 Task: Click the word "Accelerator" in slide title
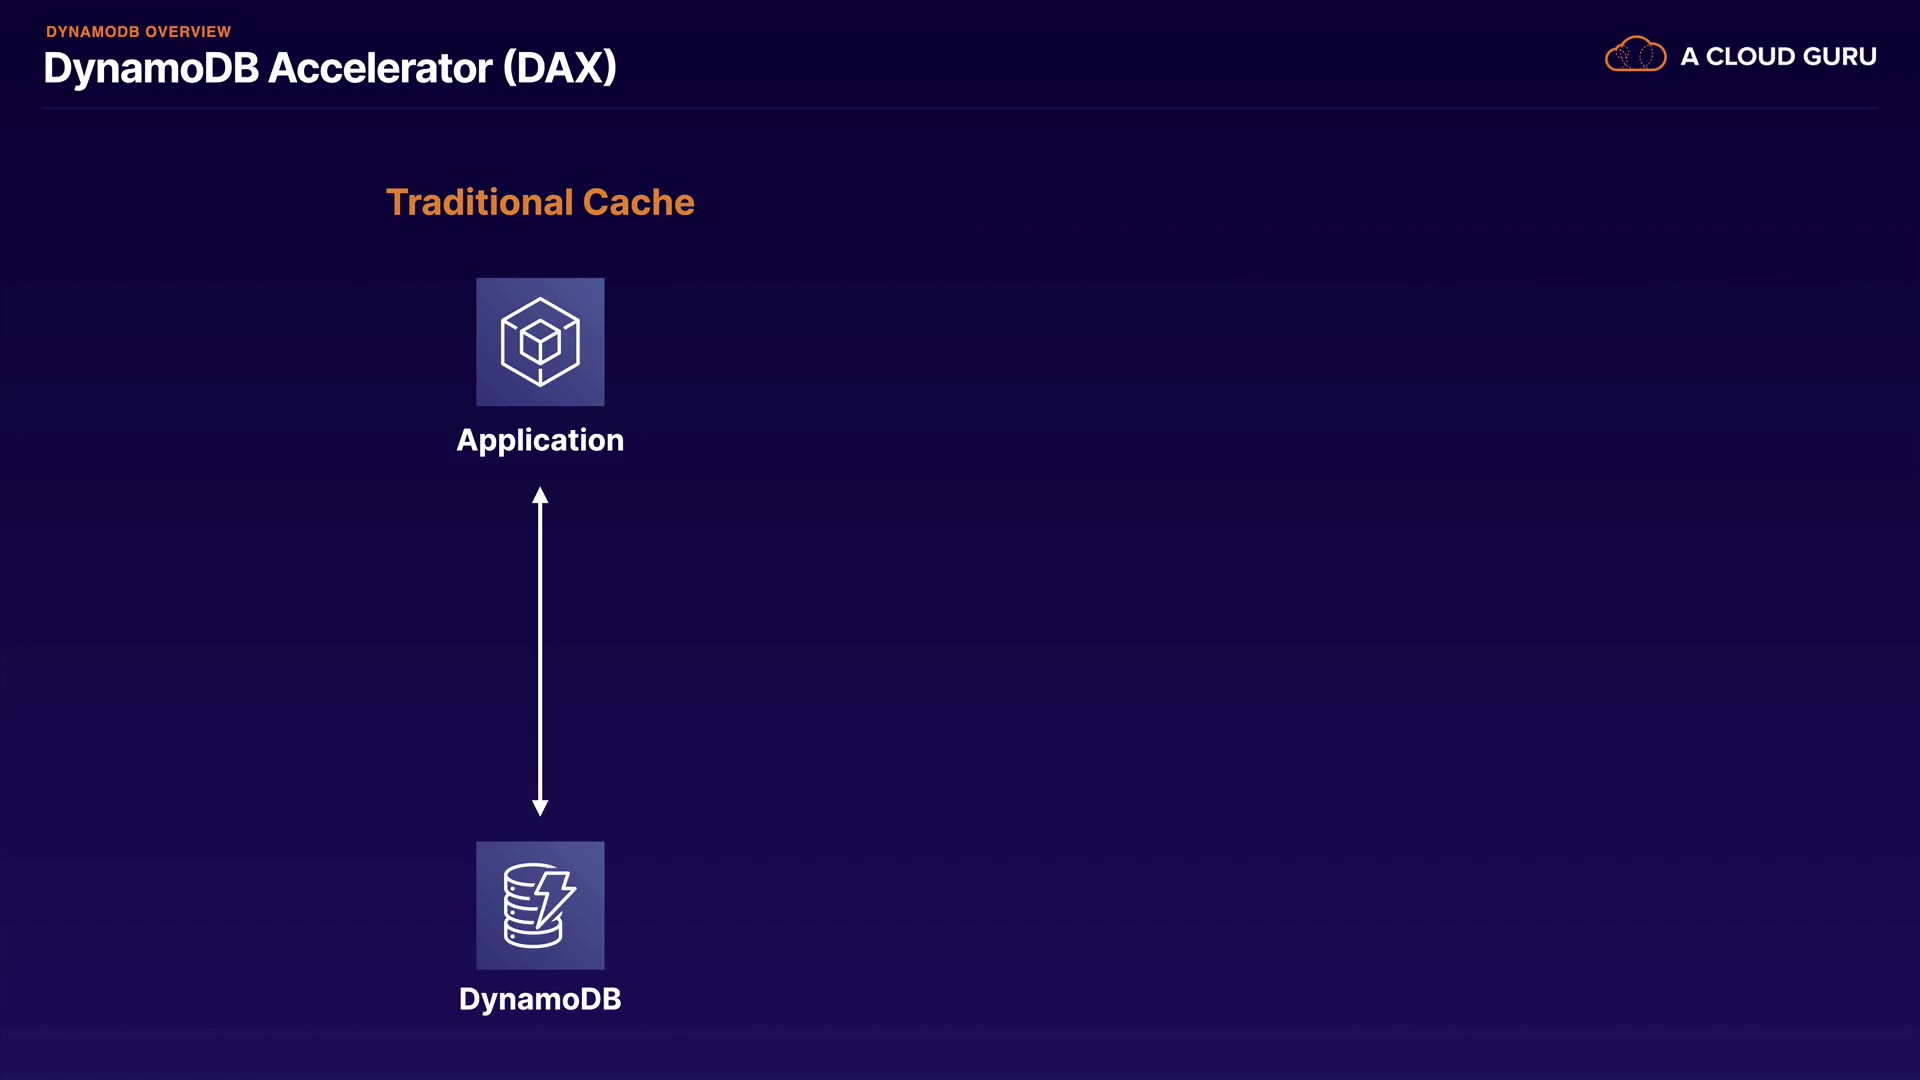(380, 68)
